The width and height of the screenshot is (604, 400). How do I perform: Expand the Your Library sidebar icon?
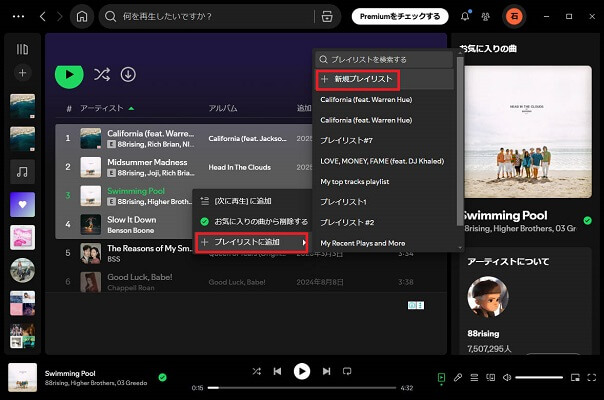[22, 49]
